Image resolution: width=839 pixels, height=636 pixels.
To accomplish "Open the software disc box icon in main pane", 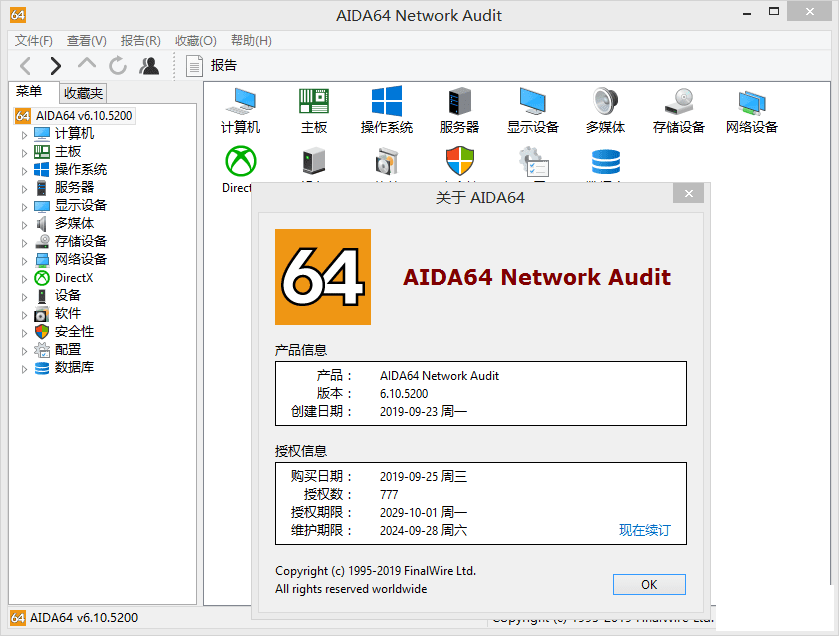I will point(387,162).
